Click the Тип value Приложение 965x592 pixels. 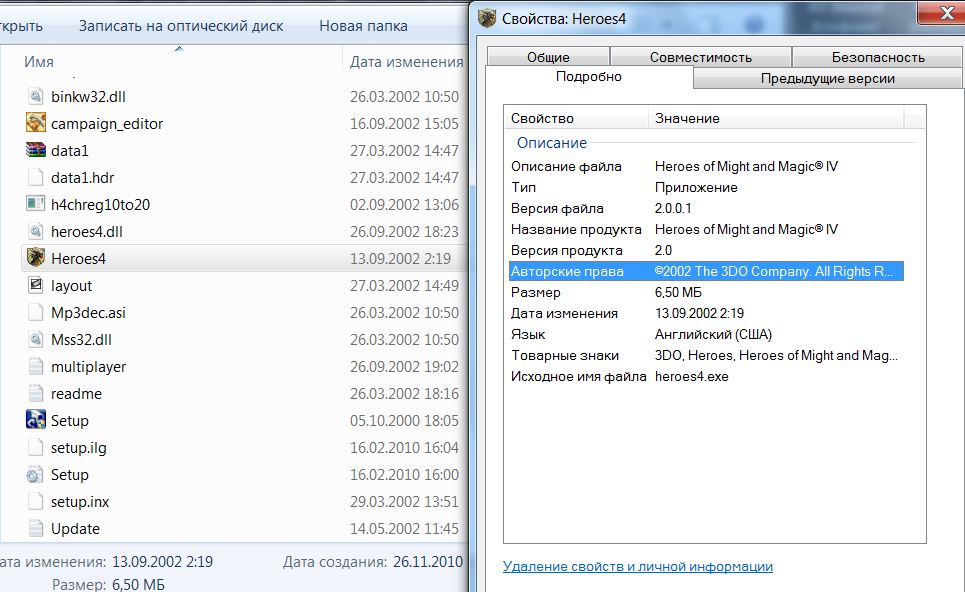tap(696, 187)
